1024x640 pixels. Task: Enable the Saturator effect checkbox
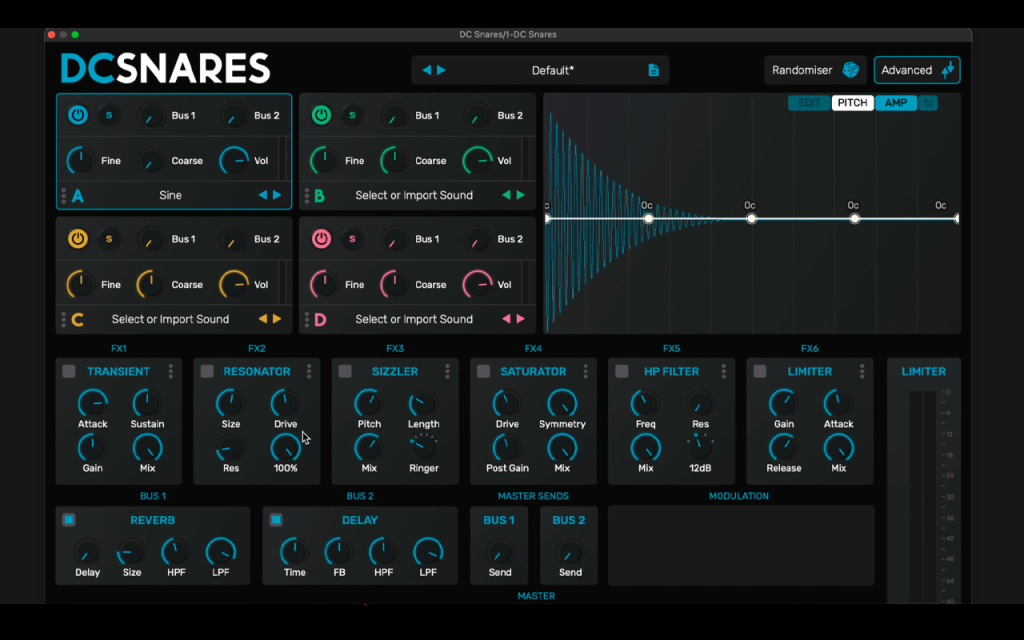[483, 372]
